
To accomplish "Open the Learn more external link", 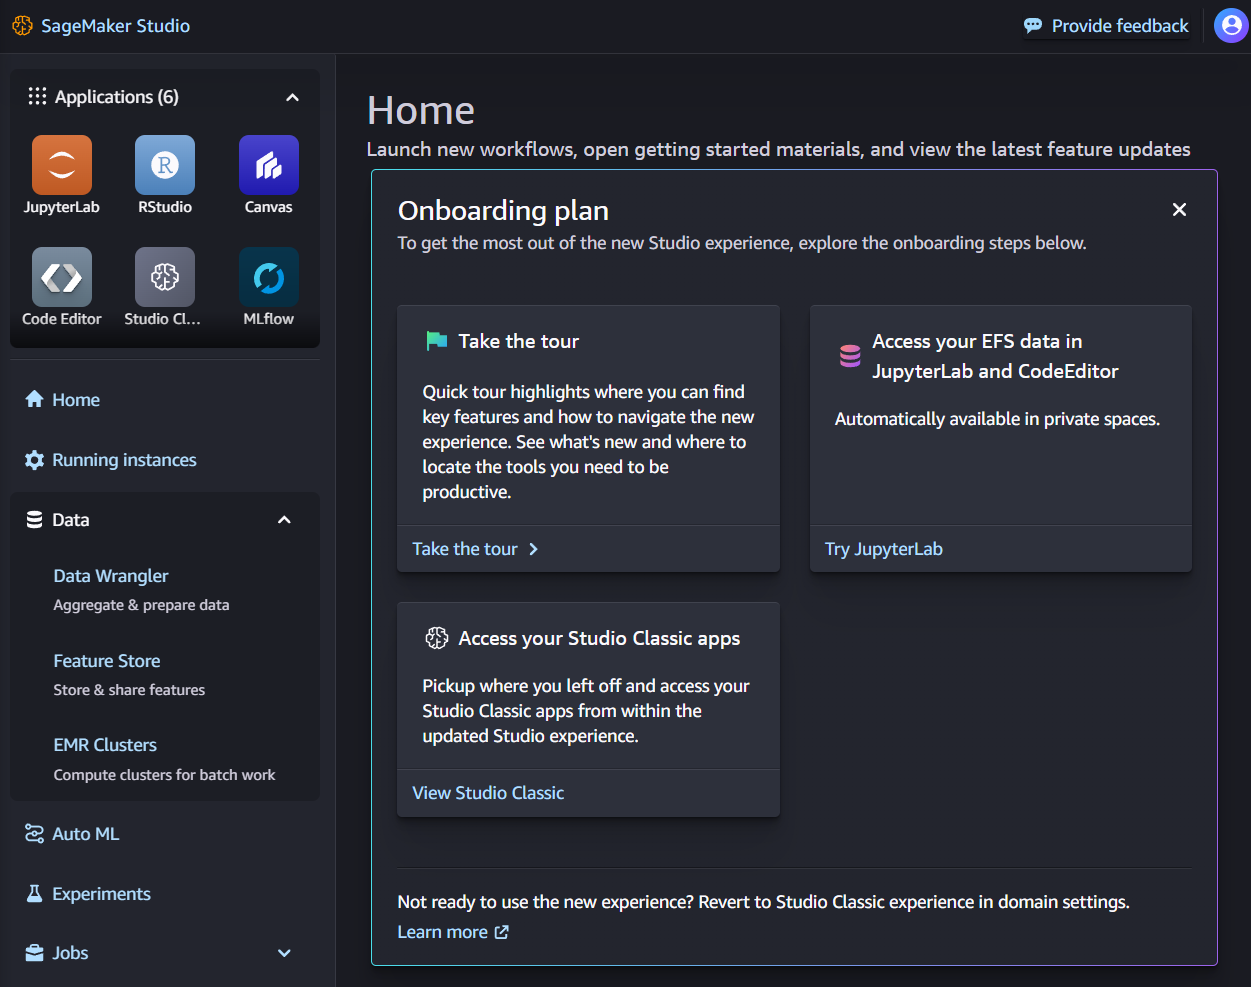I will tap(453, 932).
